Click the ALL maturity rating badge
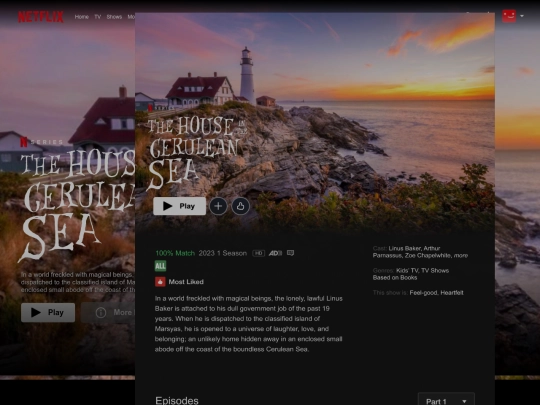Viewport: 540px width, 405px height. pos(160,266)
